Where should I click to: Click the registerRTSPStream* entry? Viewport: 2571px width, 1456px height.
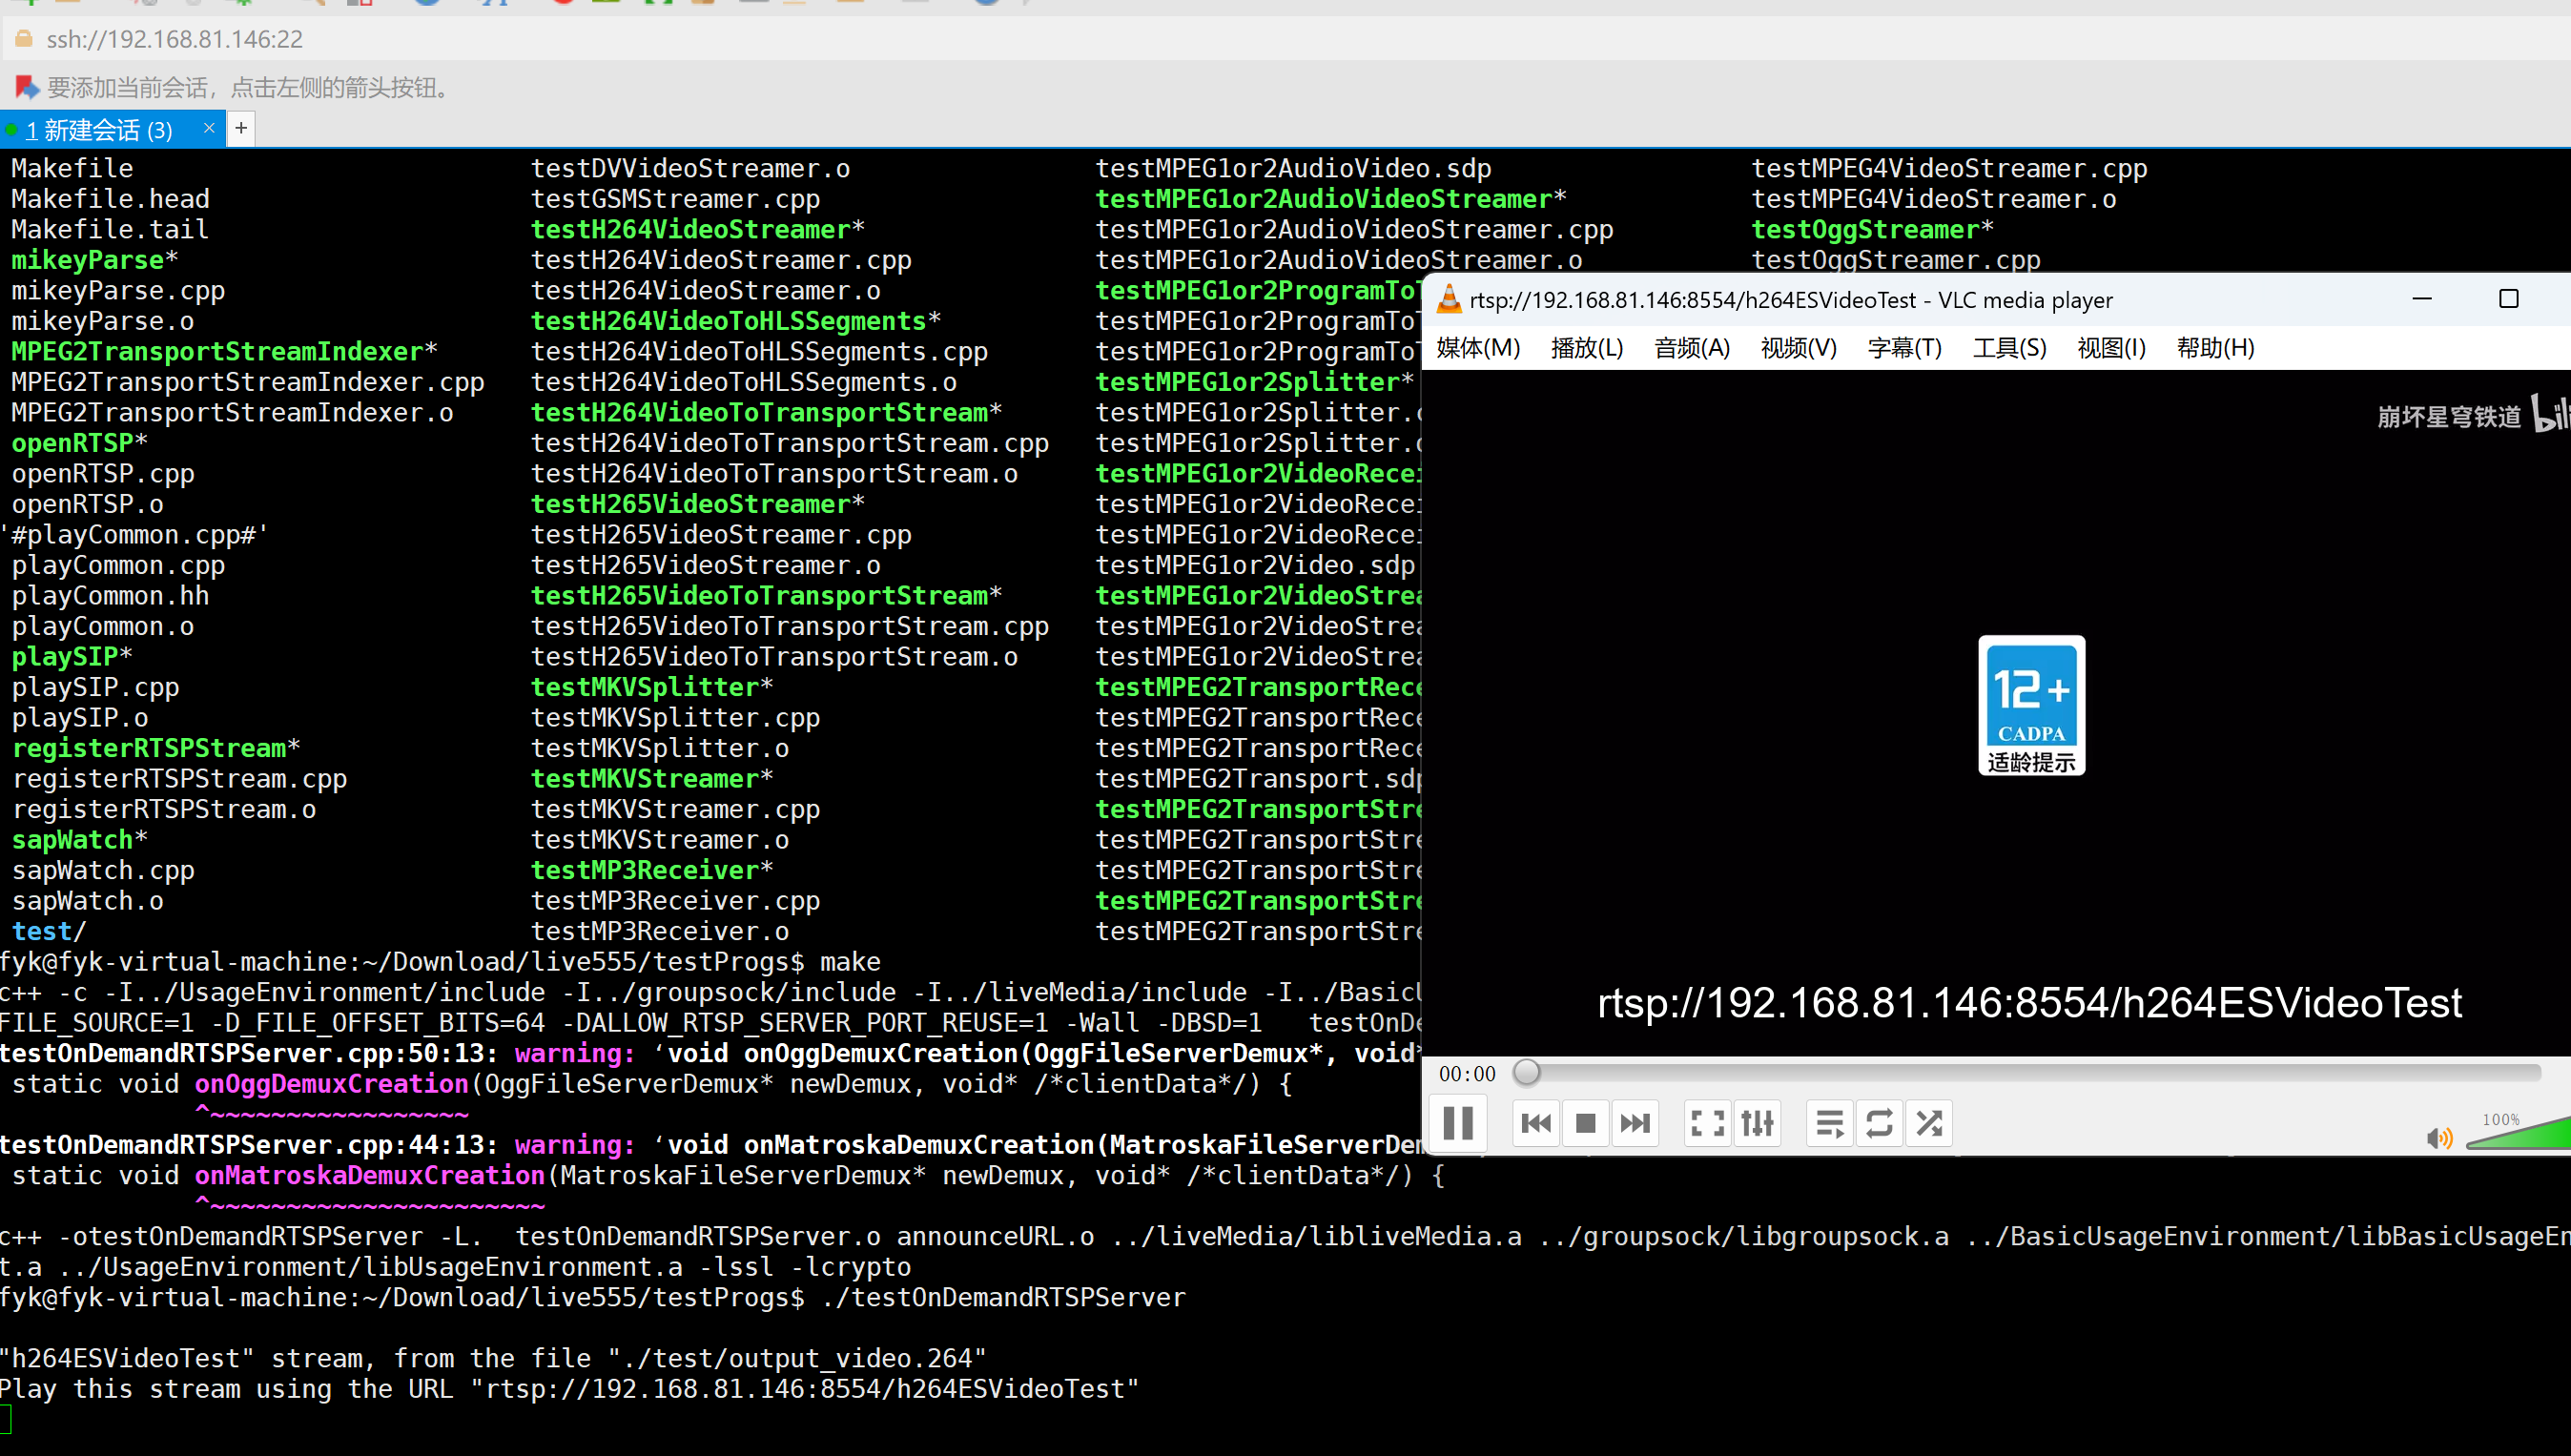pyautogui.click(x=155, y=748)
